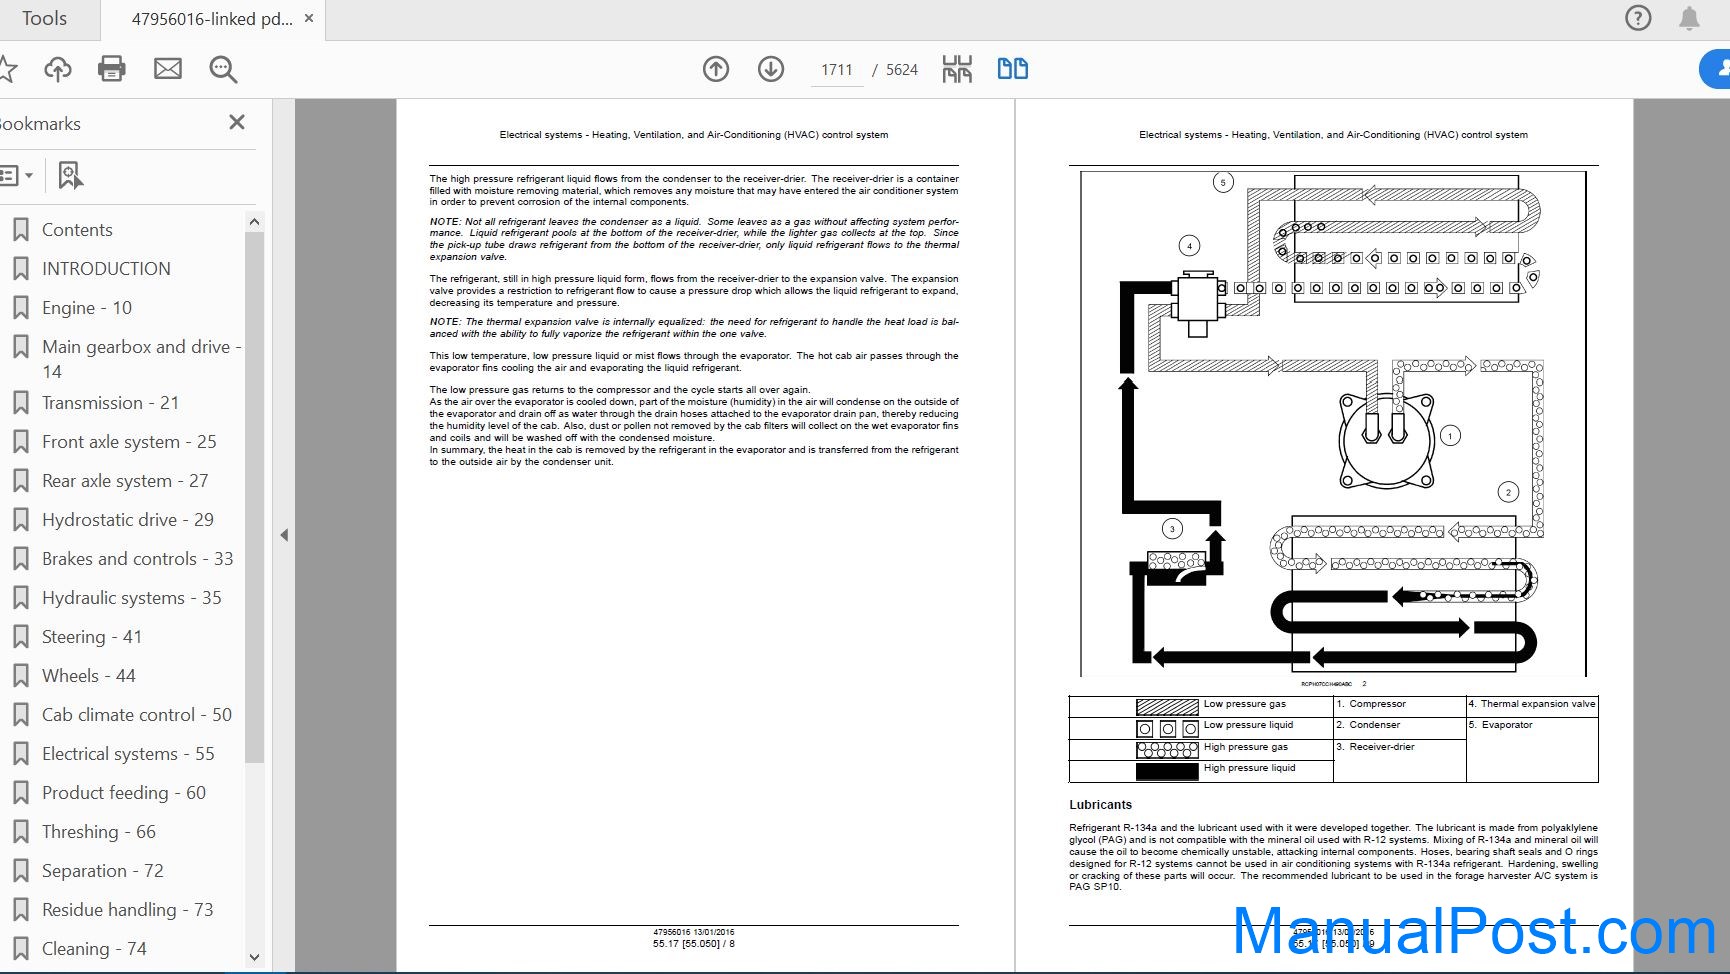Open the Contents bookmark
Viewport: 1730px width, 974px height.
pyautogui.click(x=77, y=230)
